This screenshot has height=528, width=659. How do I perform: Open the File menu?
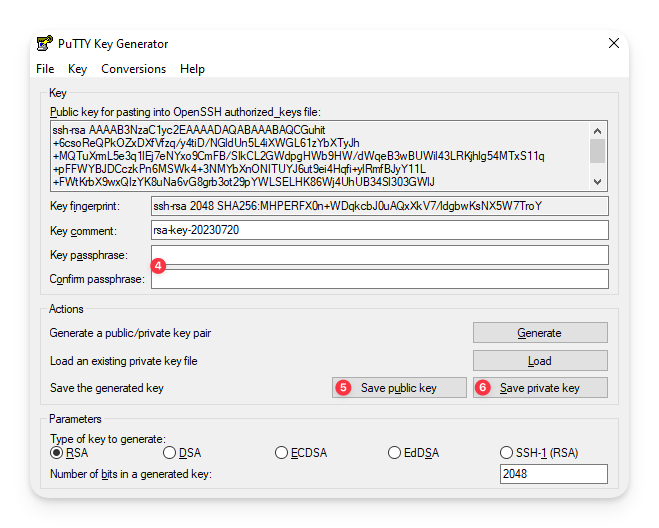(x=45, y=69)
